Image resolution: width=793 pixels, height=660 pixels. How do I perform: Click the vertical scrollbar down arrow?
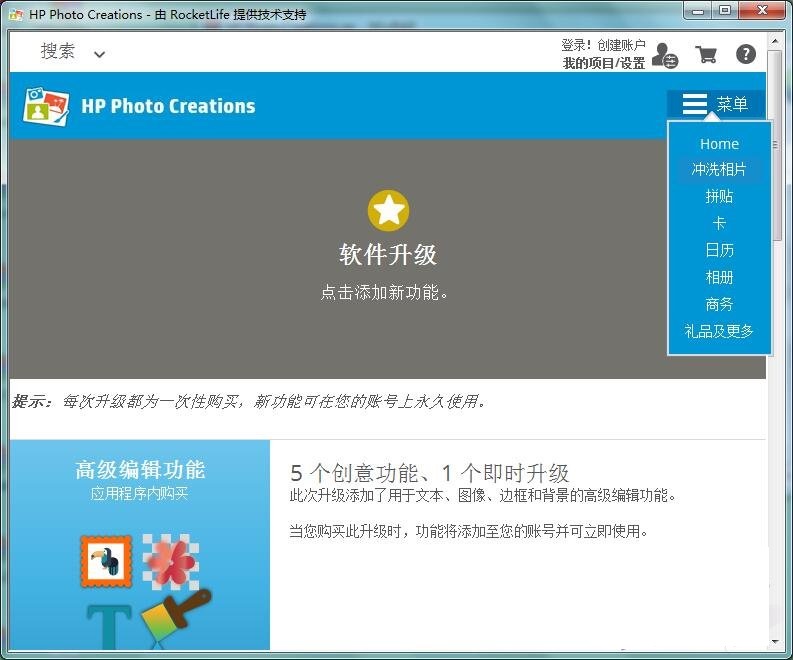775,641
